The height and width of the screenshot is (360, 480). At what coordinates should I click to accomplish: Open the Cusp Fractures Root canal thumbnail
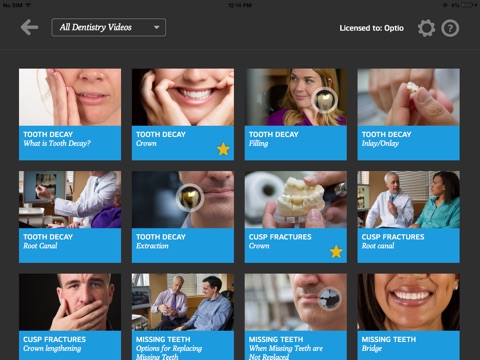(x=409, y=200)
